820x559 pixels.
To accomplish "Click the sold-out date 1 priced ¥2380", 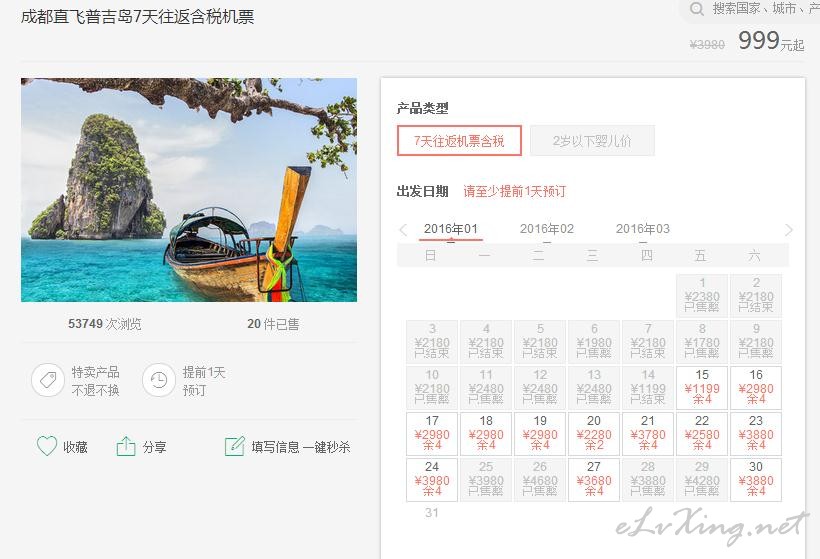I will tap(702, 295).
